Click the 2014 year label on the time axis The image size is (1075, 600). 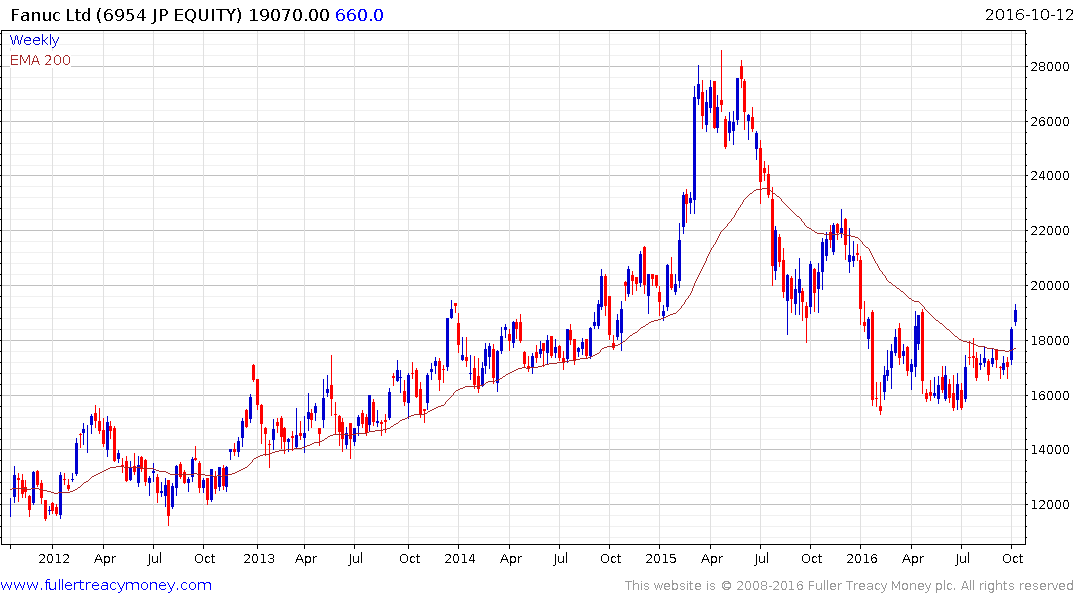pyautogui.click(x=459, y=558)
